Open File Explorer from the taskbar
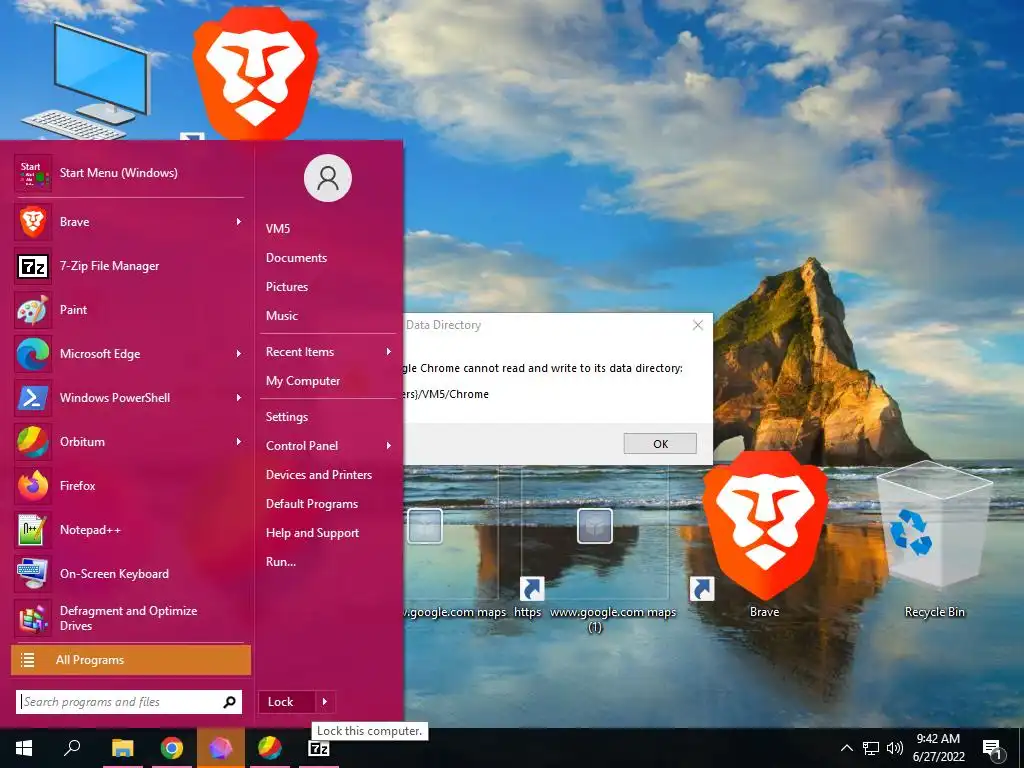 click(122, 748)
